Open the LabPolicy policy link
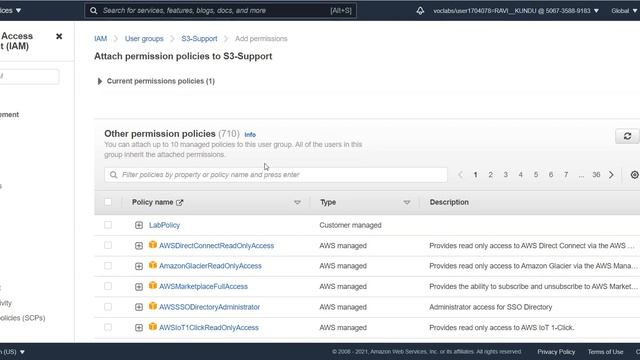This screenshot has width=640, height=360. point(164,225)
